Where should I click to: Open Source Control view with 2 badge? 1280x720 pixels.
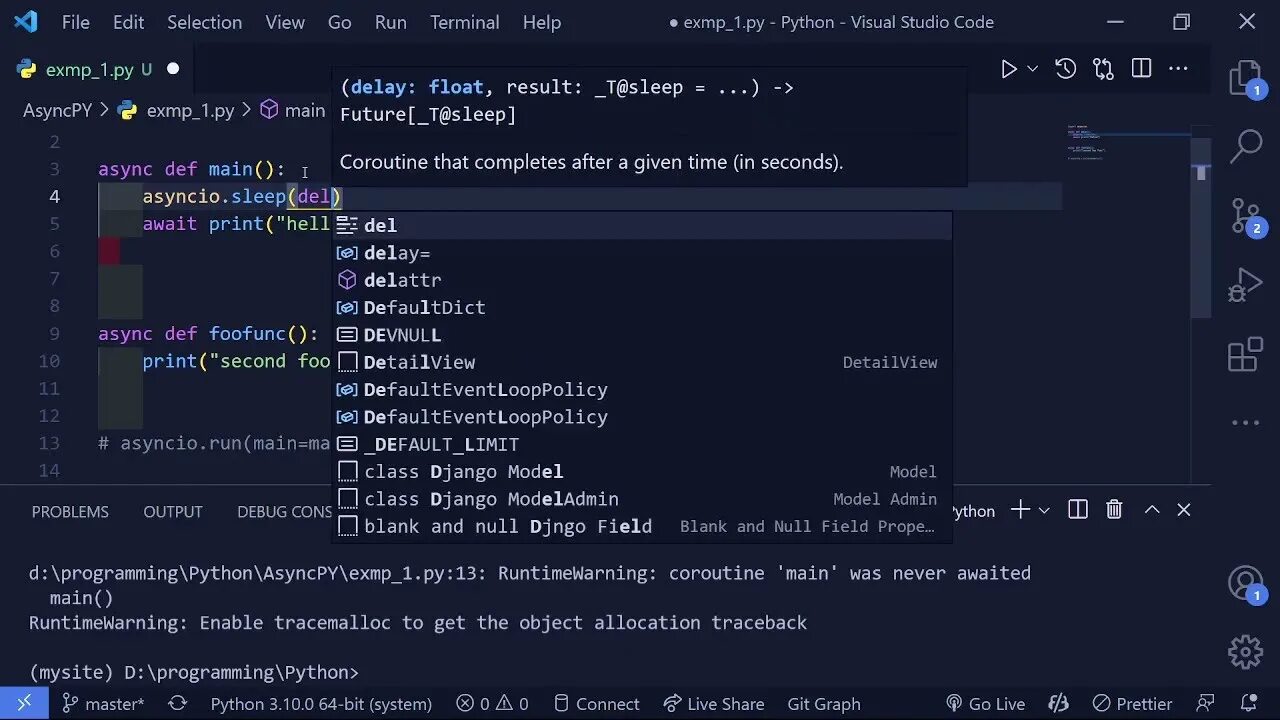coord(1246,216)
